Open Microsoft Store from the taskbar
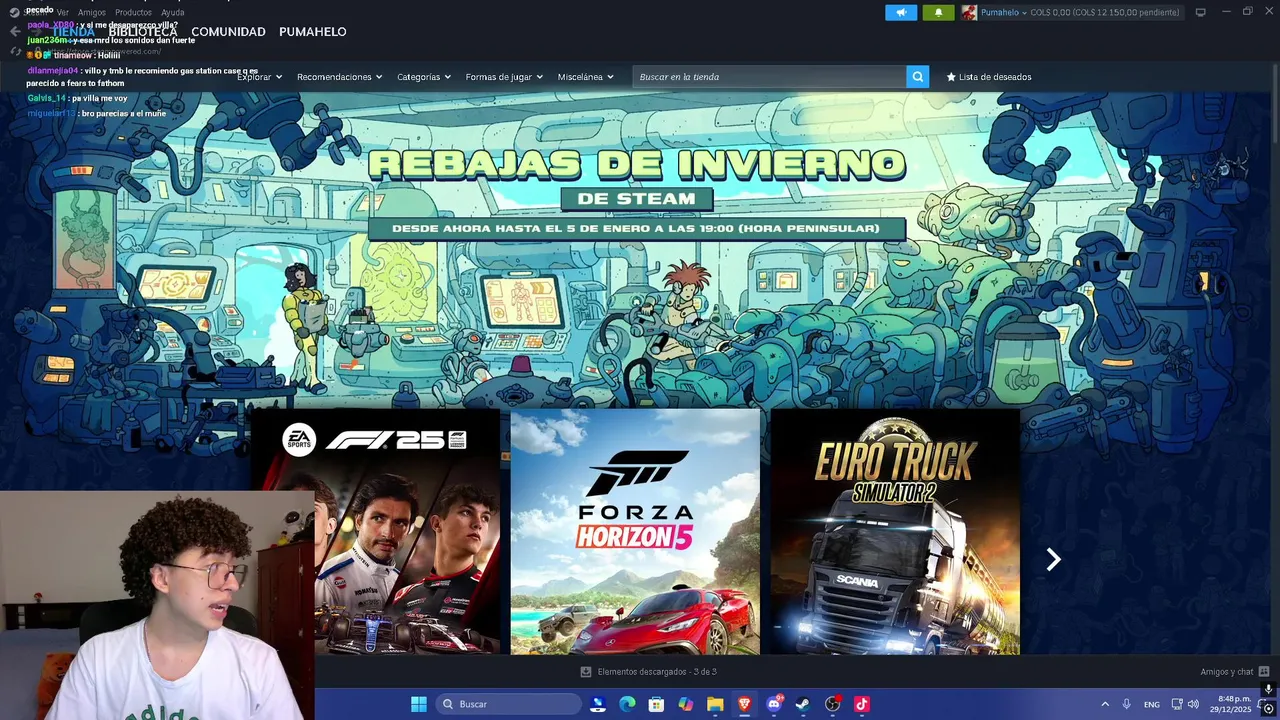The width and height of the screenshot is (1280, 720). pos(656,704)
